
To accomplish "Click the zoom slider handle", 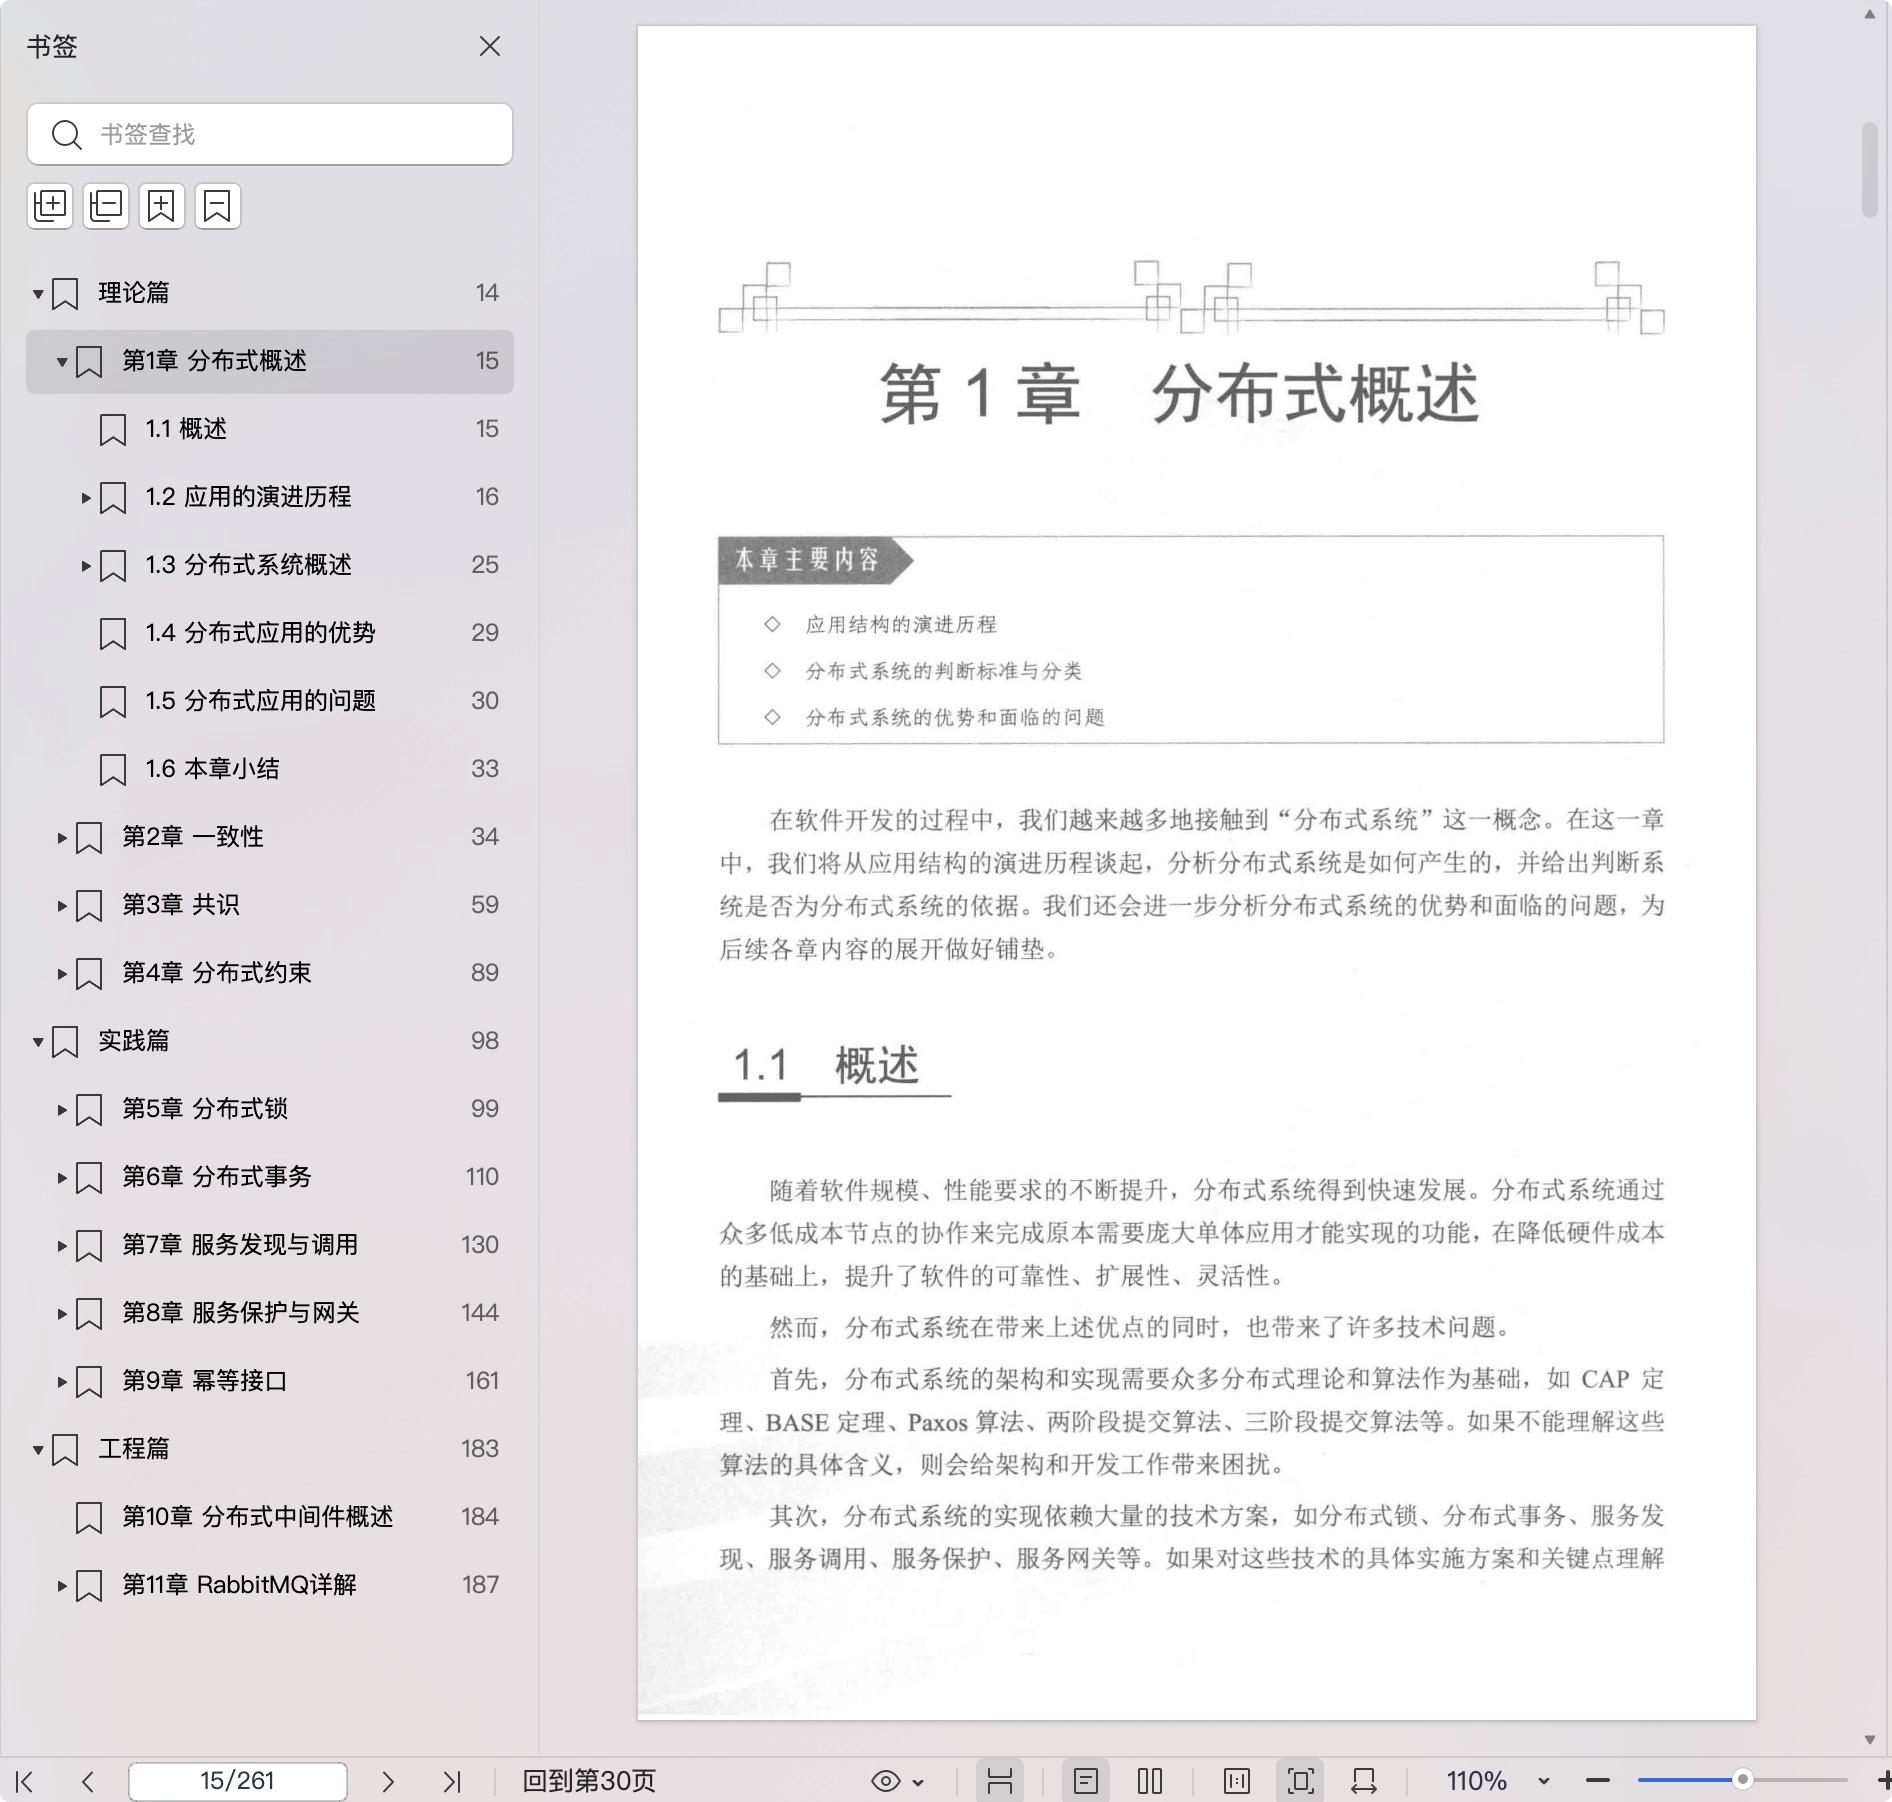I will pyautogui.click(x=1742, y=1780).
